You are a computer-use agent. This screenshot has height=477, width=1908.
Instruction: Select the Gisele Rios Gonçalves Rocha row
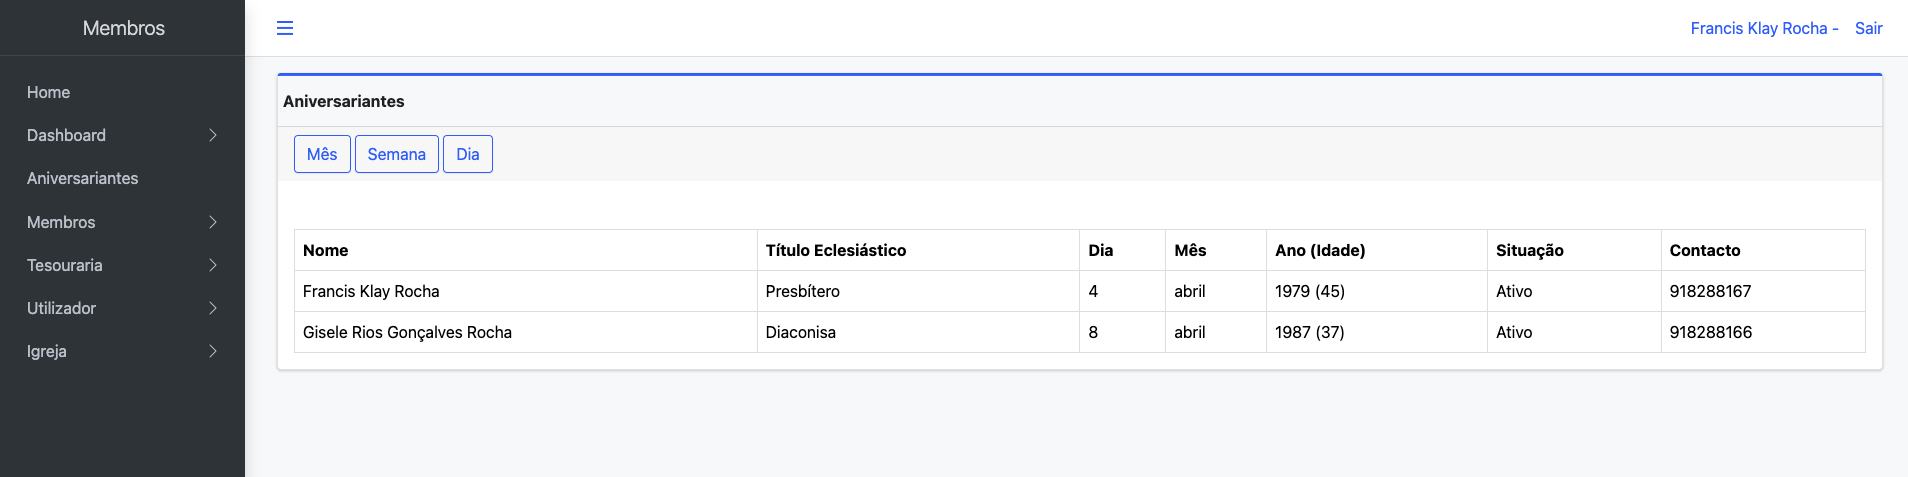[407, 332]
